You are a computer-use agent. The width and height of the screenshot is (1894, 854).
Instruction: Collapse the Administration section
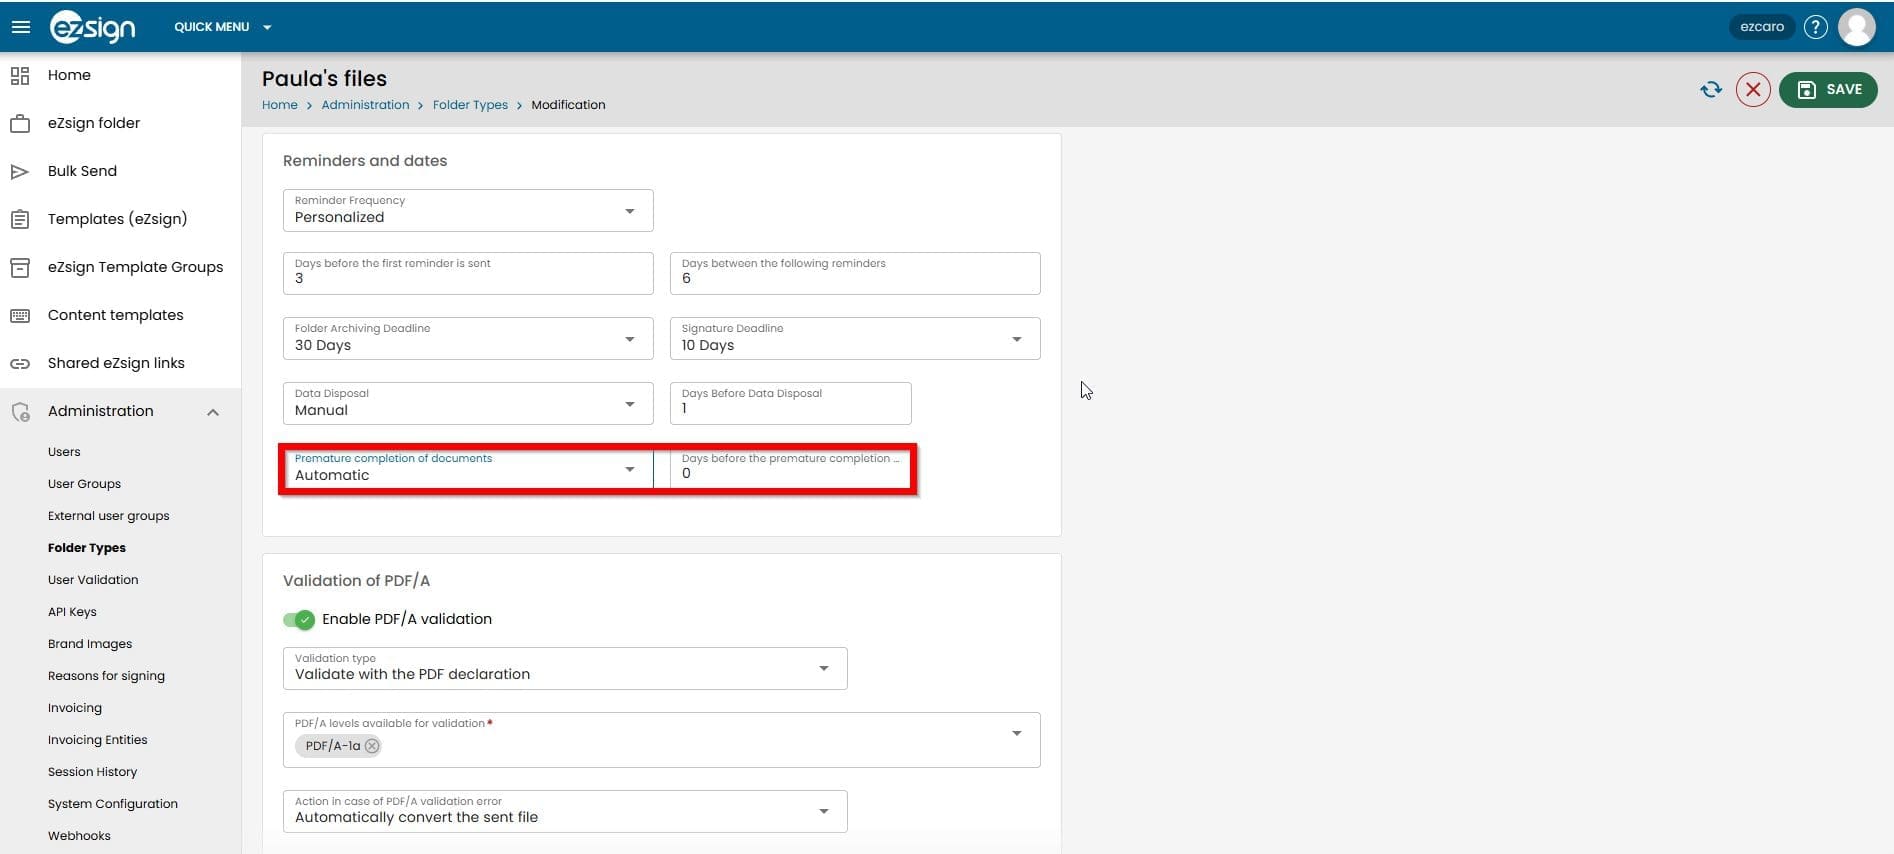tap(213, 412)
